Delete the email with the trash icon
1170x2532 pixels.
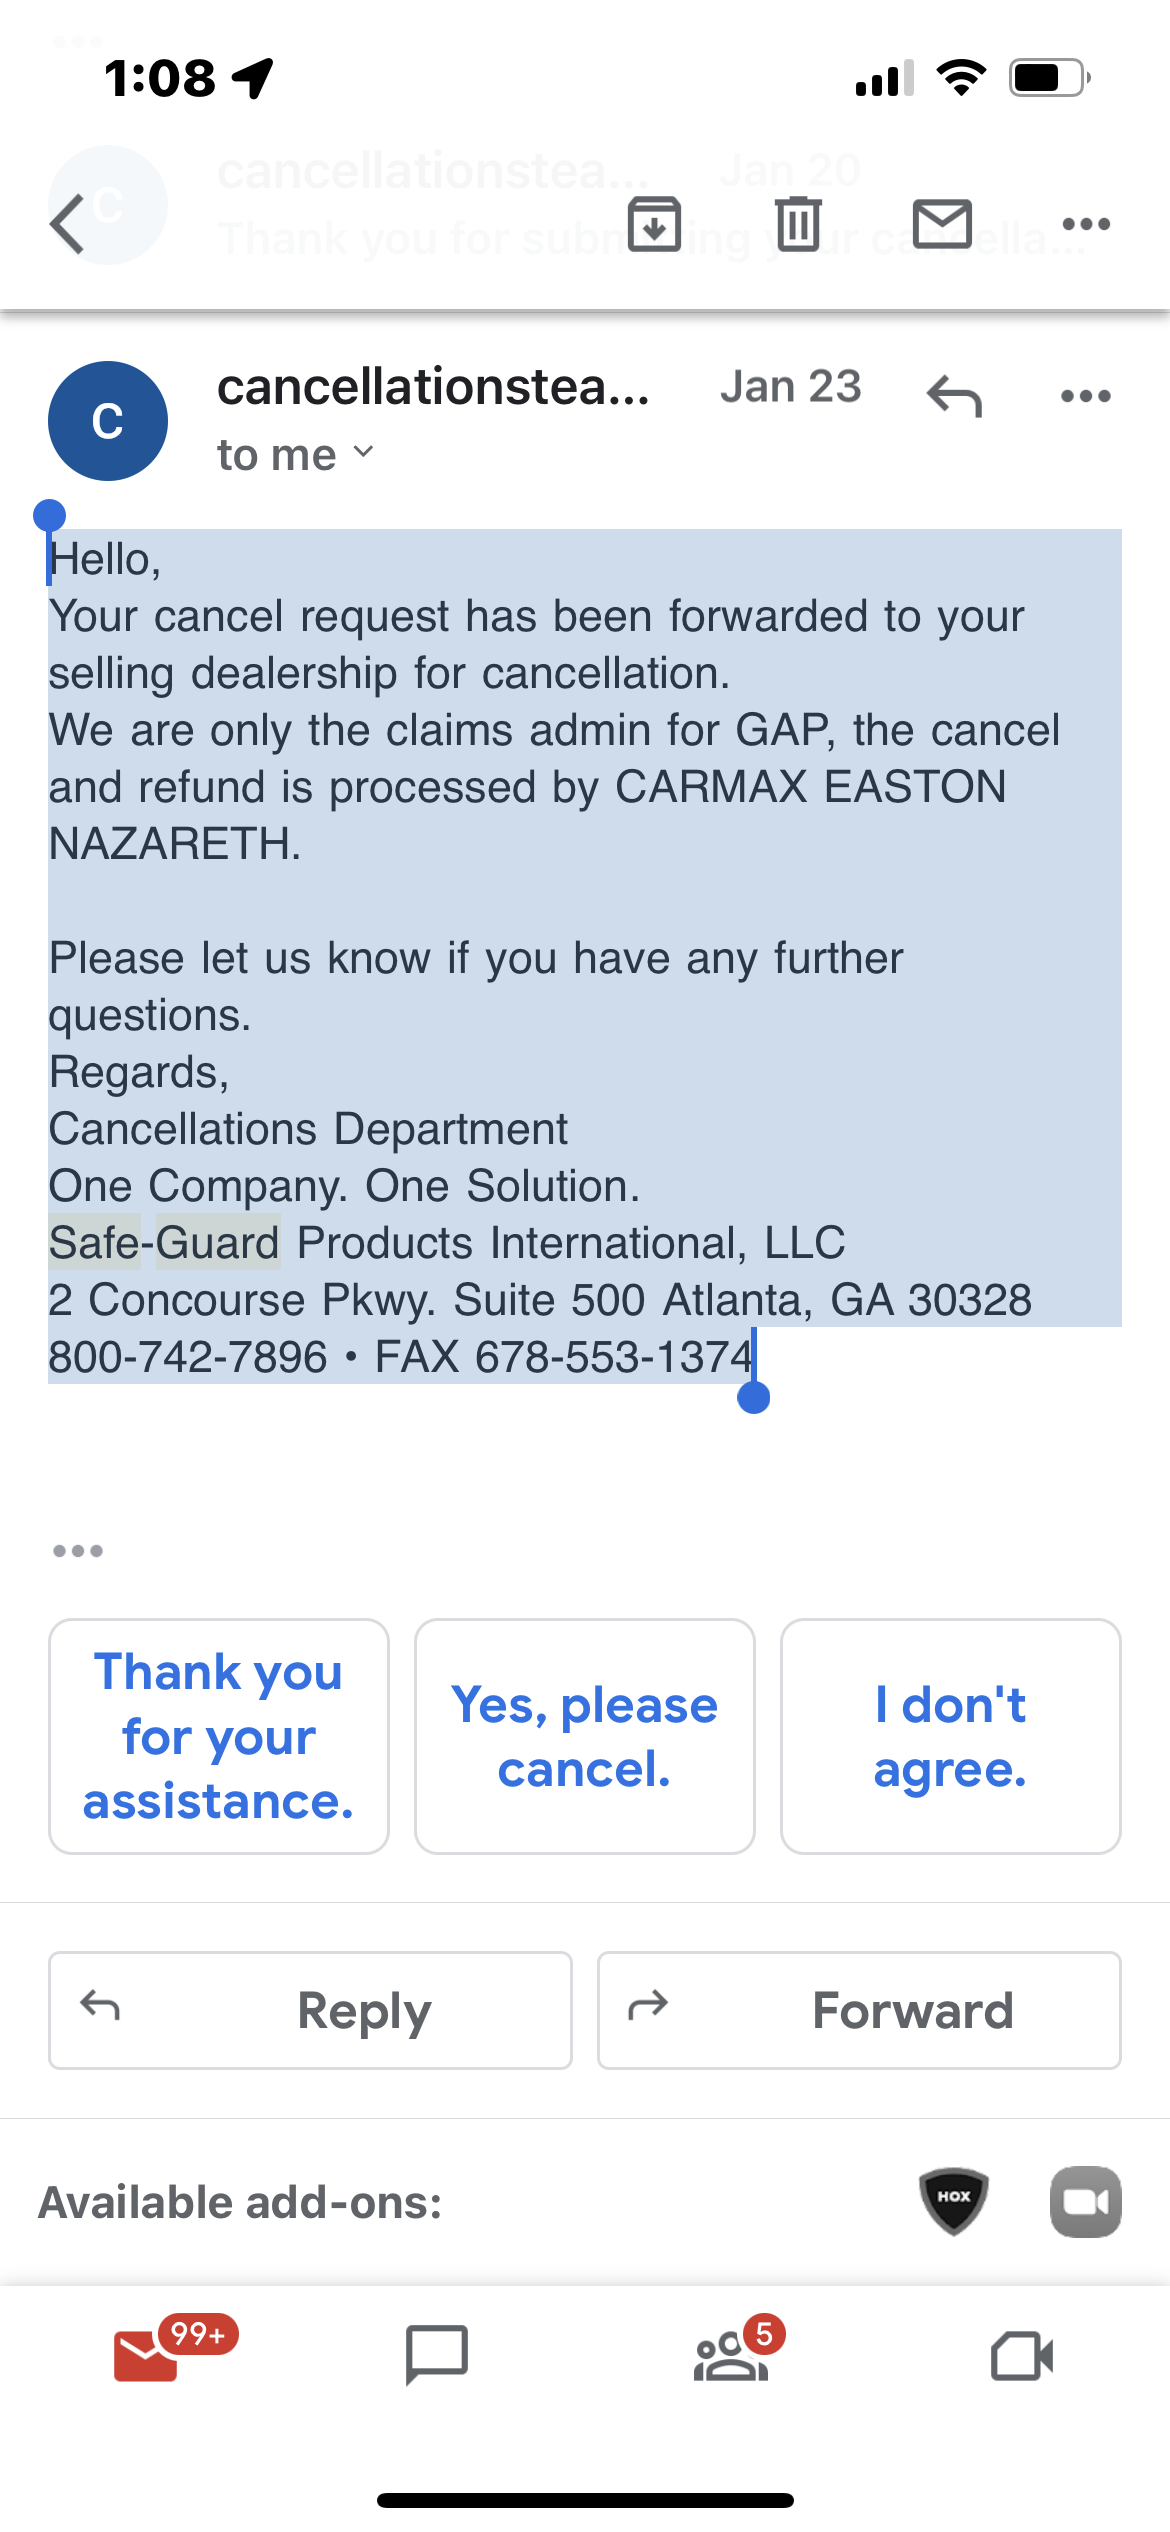(795, 222)
